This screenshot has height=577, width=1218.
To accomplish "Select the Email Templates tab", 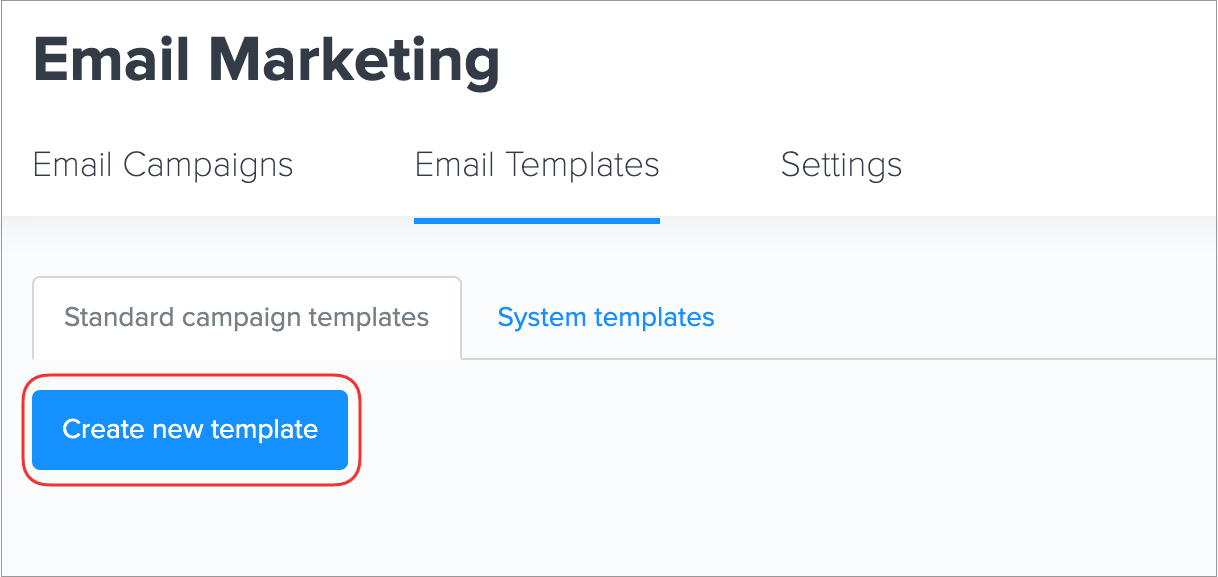I will 537,165.
